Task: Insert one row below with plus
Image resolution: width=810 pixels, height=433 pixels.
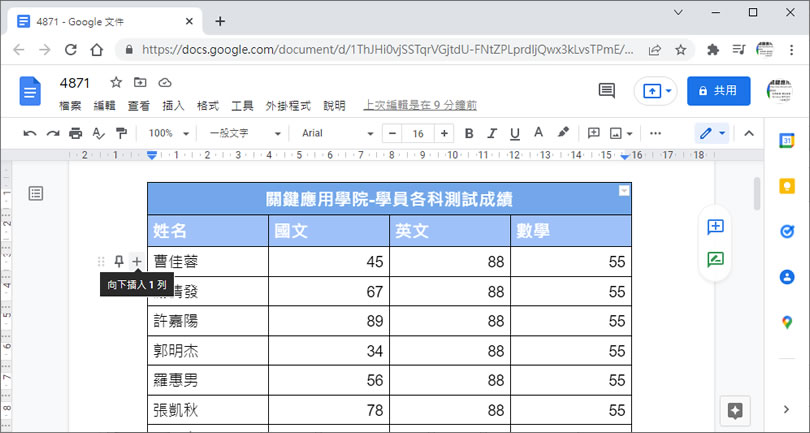Action: point(136,261)
